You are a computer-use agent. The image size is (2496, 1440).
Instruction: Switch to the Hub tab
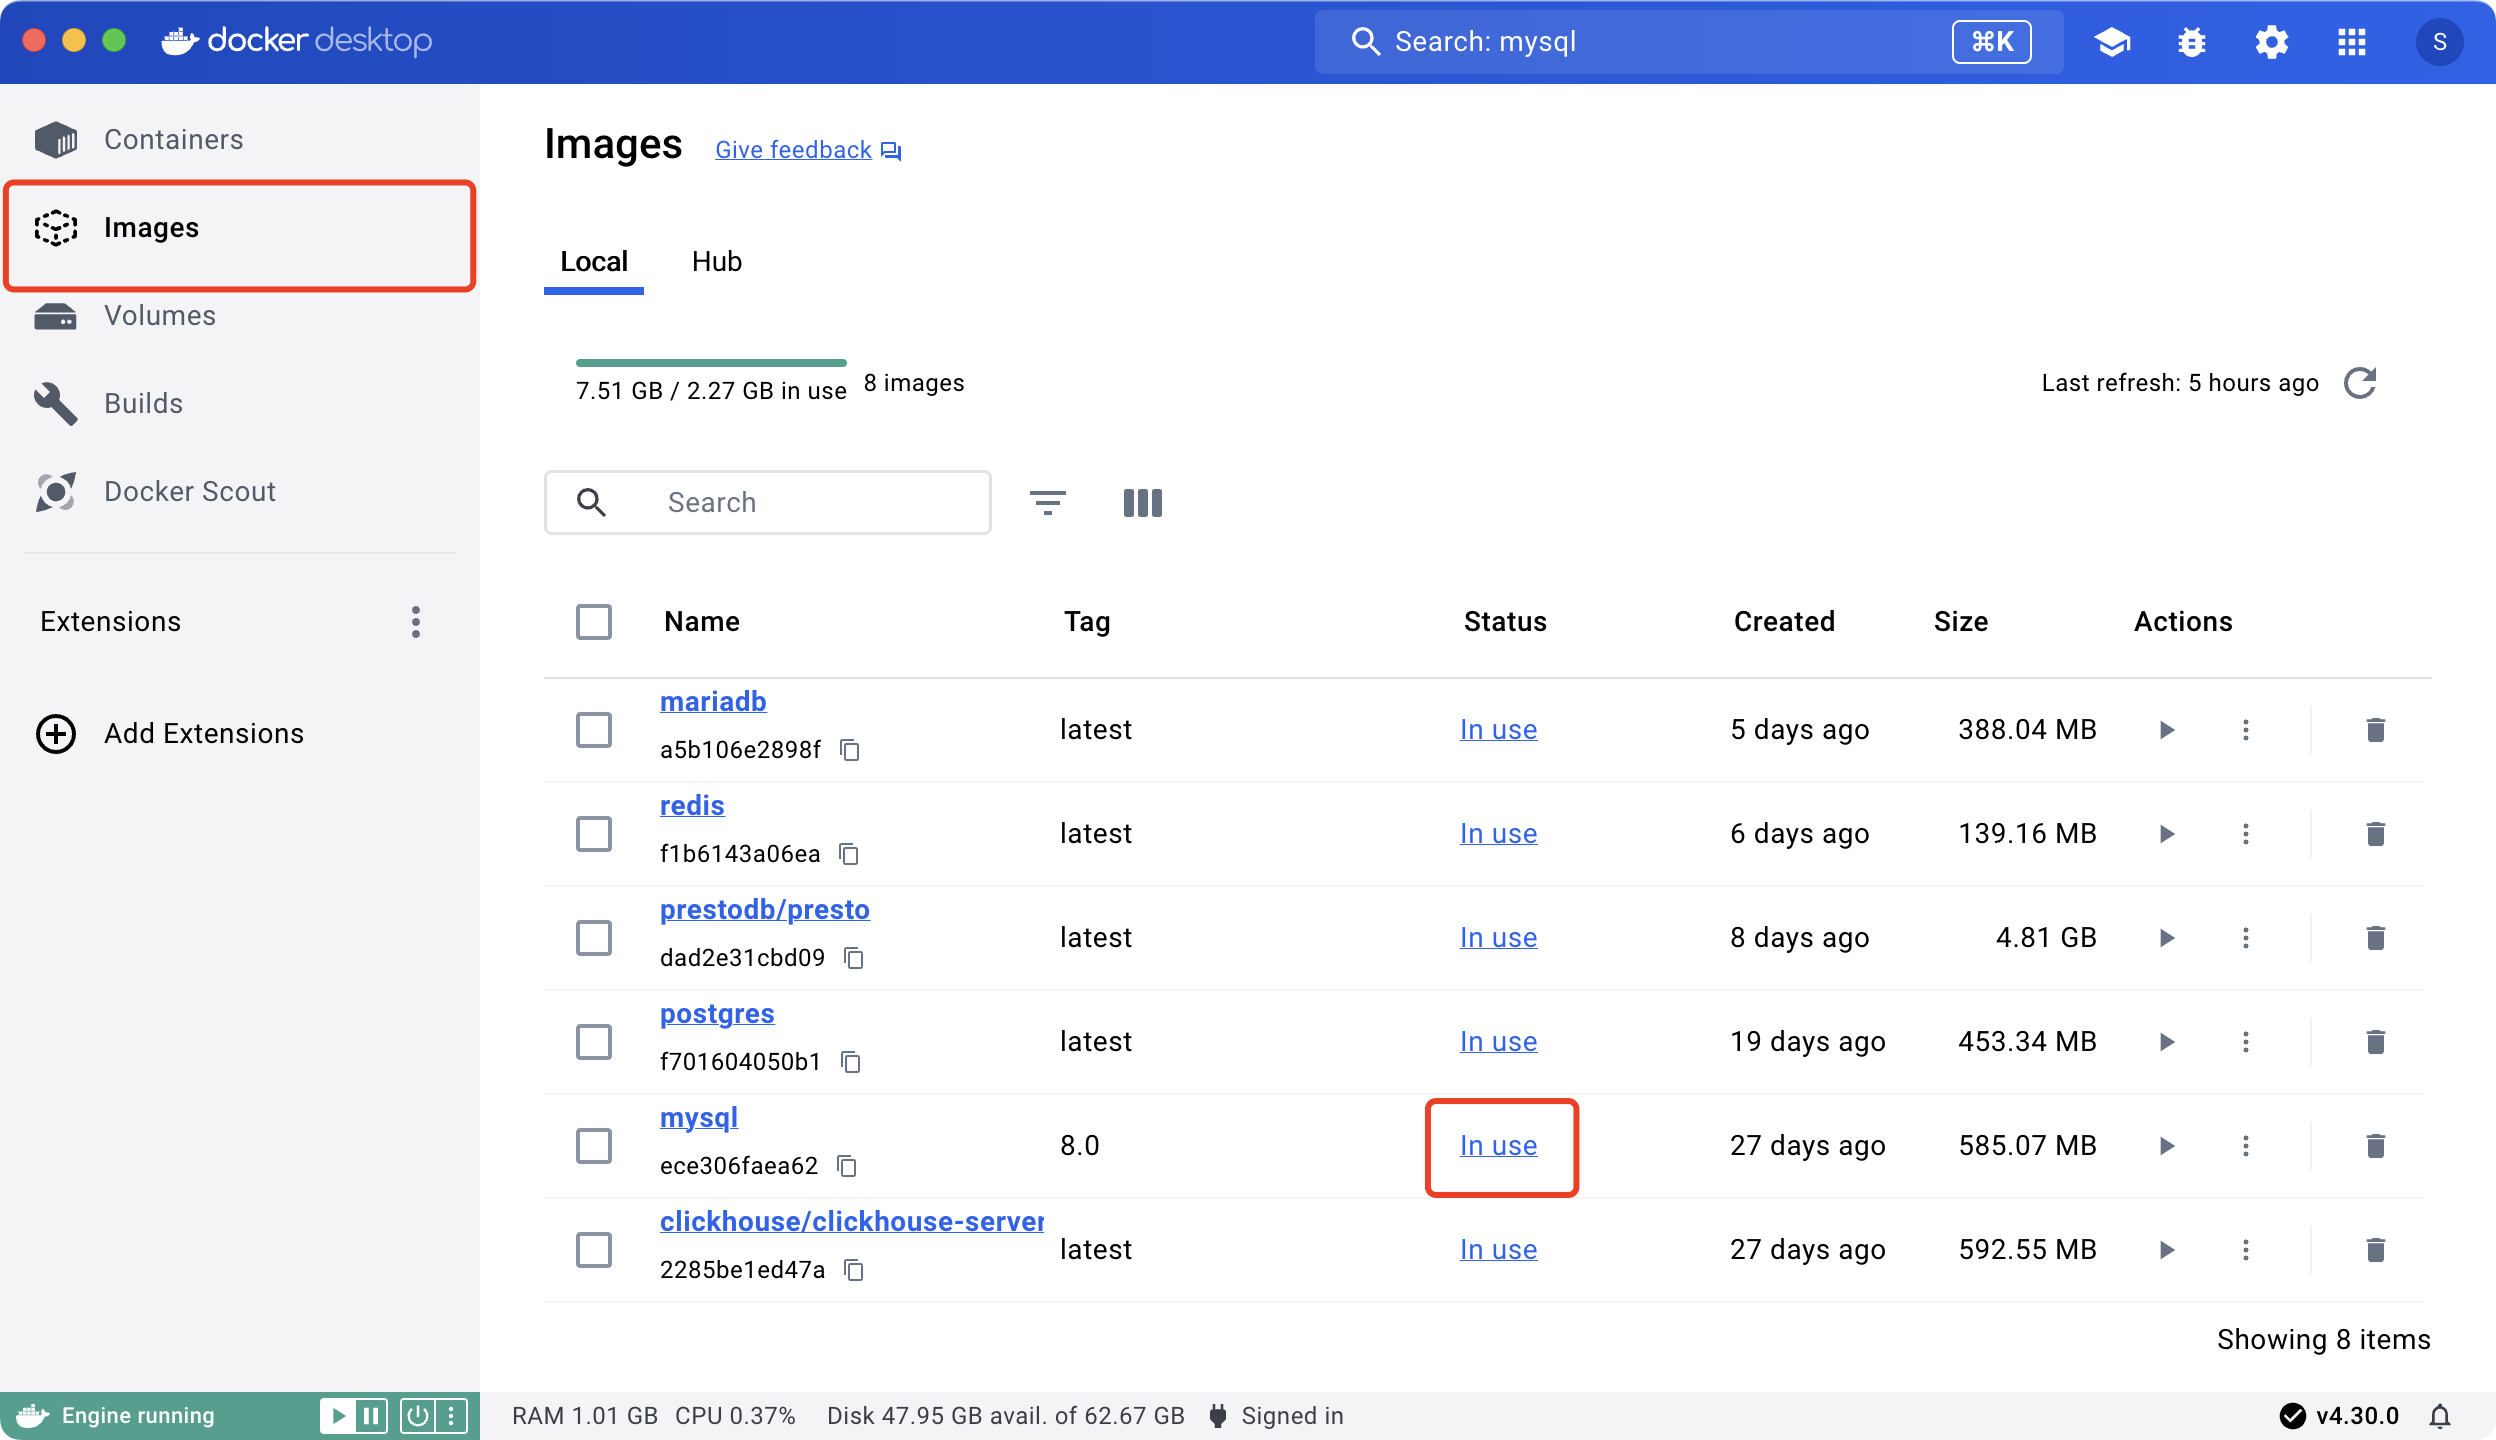717,262
